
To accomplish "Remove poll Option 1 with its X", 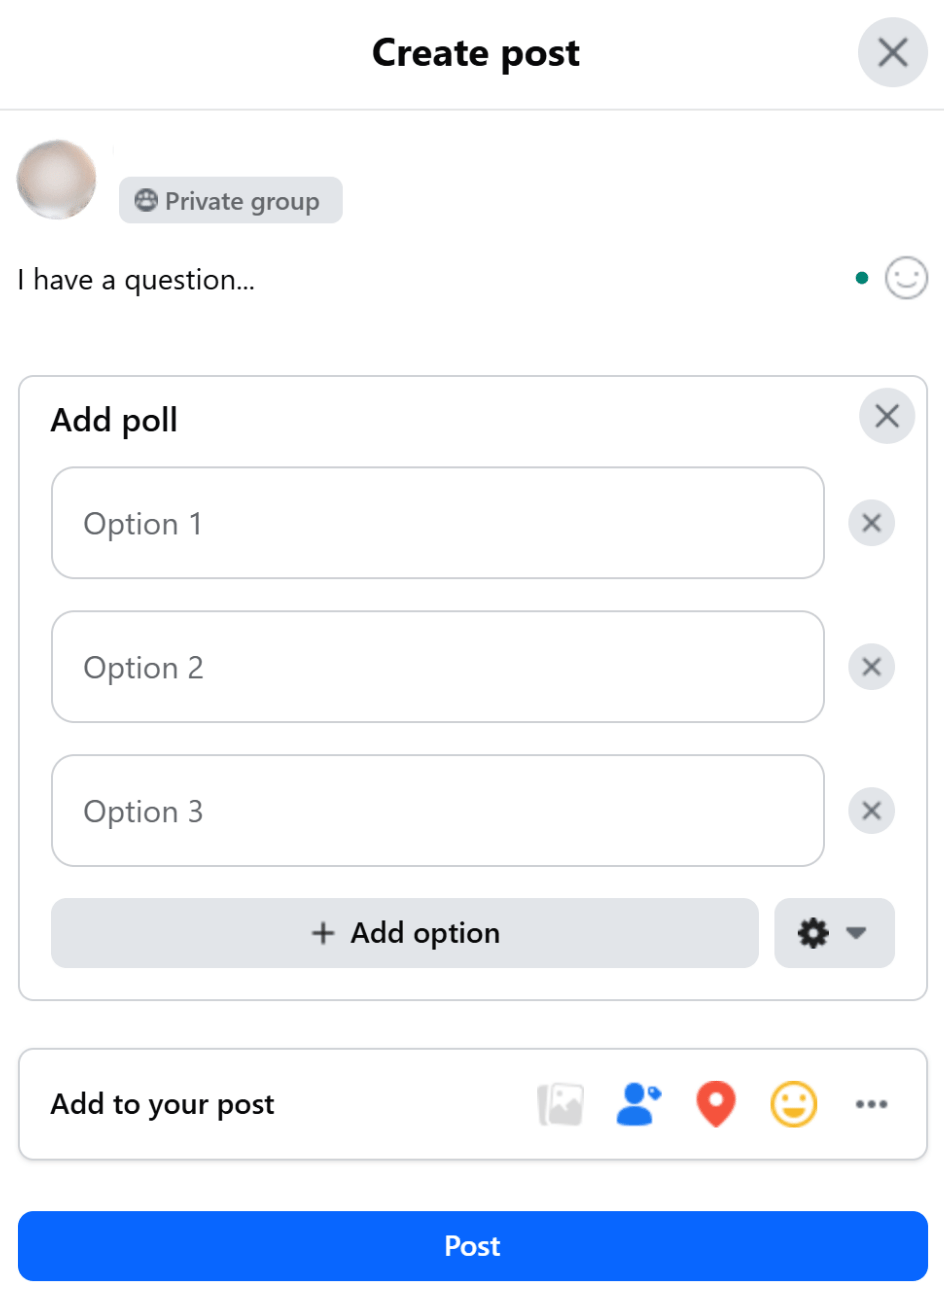I will (871, 523).
